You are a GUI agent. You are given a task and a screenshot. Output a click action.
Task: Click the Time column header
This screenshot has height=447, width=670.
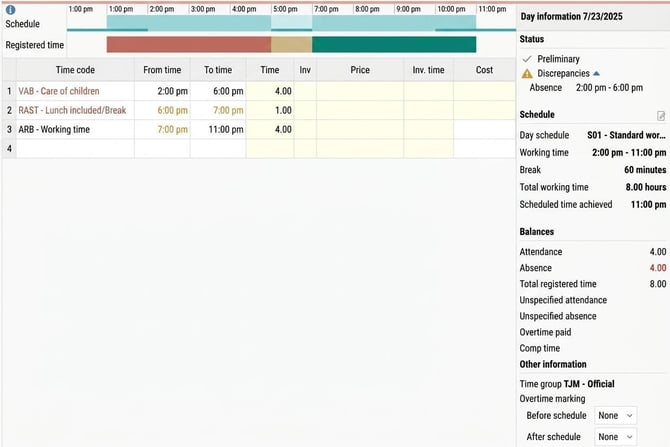click(270, 70)
